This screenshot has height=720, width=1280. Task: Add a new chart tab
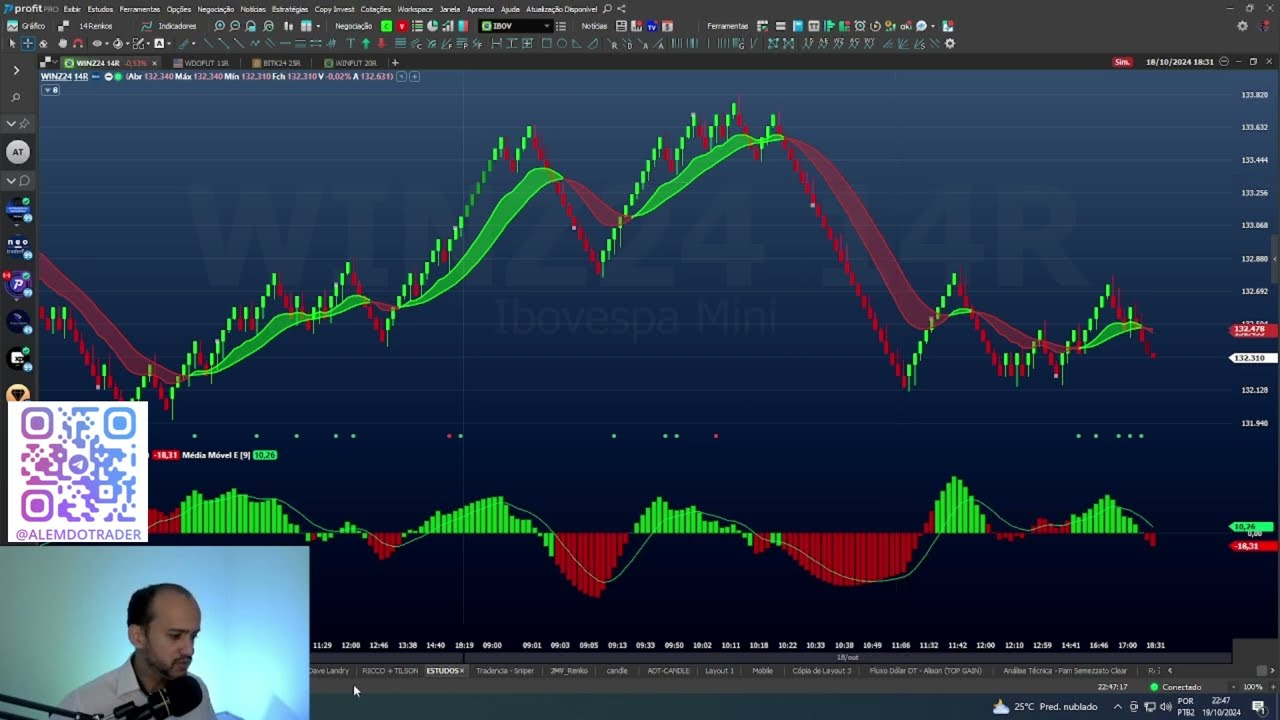point(395,63)
